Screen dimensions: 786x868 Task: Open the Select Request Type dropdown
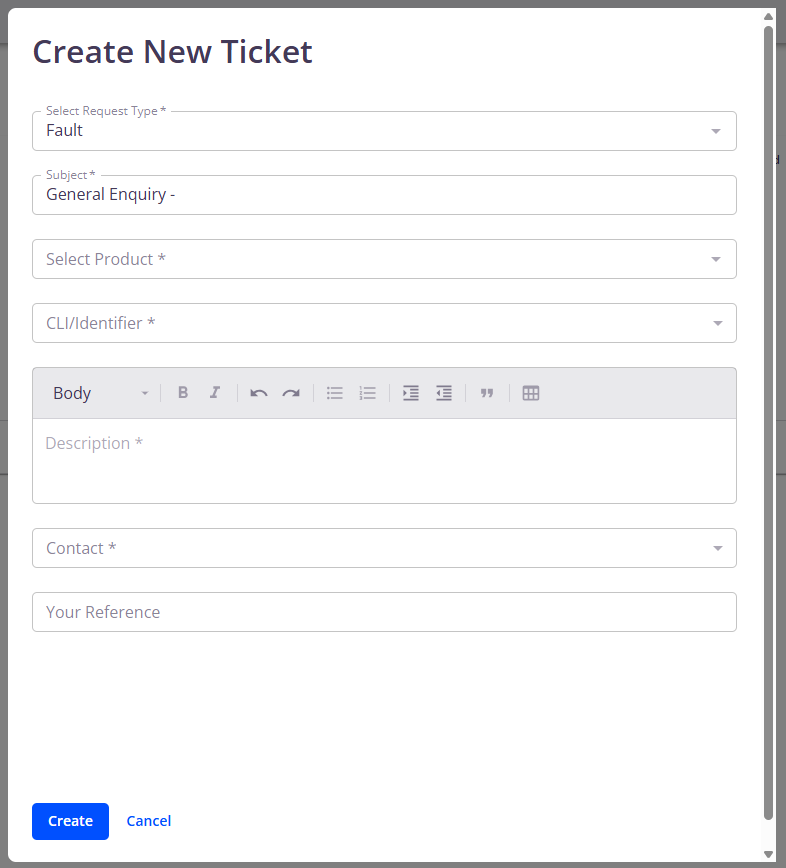click(384, 131)
